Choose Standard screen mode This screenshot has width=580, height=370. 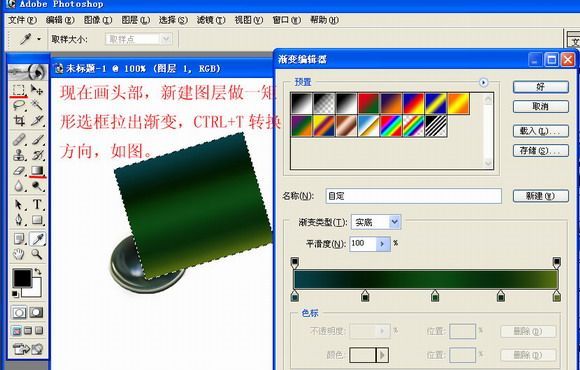point(17,331)
